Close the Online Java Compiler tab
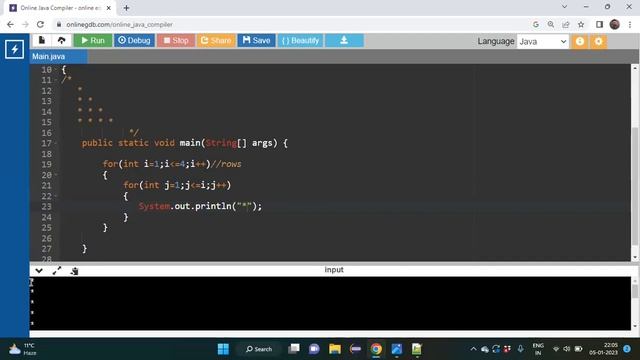This screenshot has width=640, height=360. tap(109, 8)
